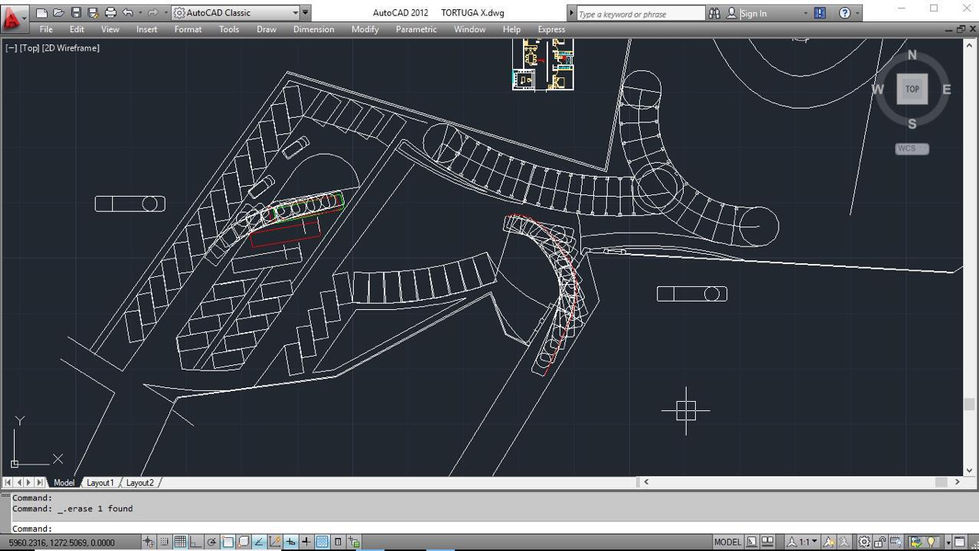This screenshot has height=551, width=979.
Task: Click the annotation visibility icon
Action: (829, 542)
